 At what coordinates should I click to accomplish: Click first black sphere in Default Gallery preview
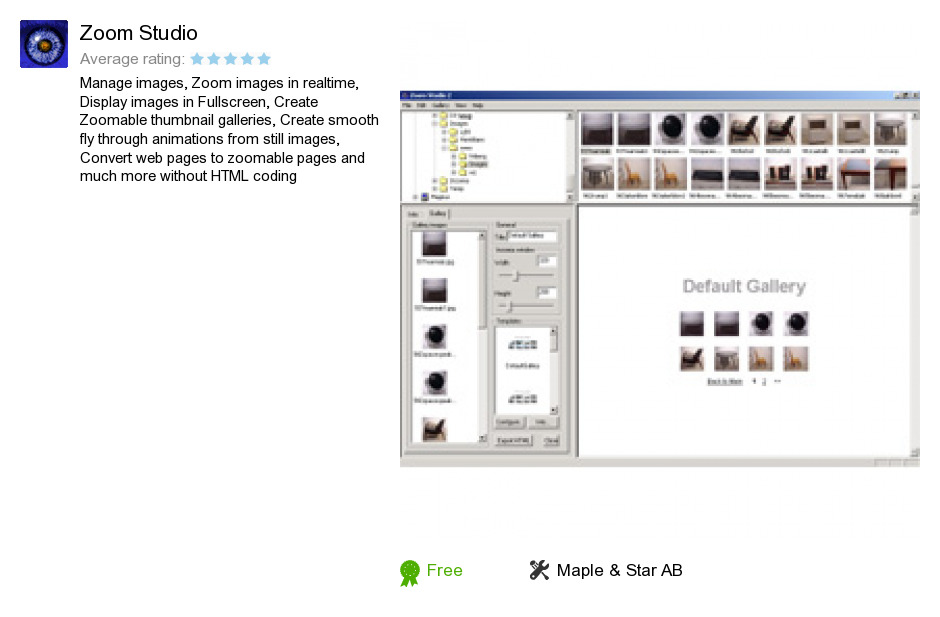[x=761, y=323]
